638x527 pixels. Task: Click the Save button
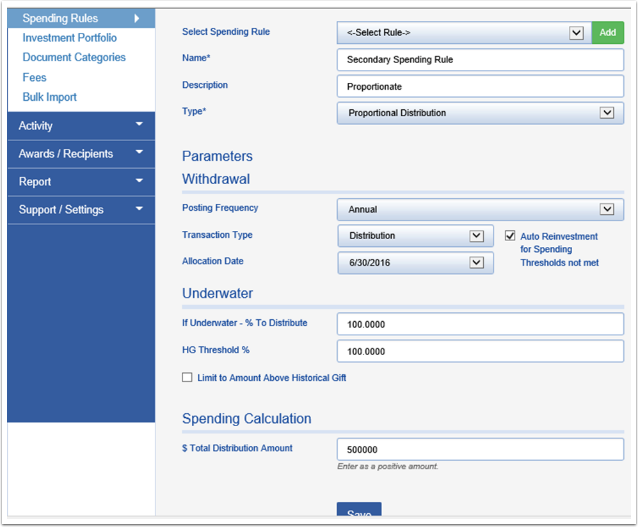359,510
